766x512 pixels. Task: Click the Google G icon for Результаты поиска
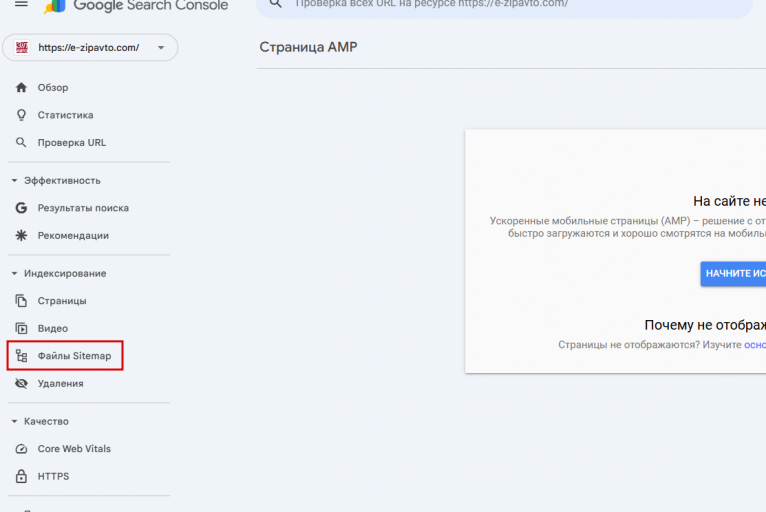[x=21, y=208]
